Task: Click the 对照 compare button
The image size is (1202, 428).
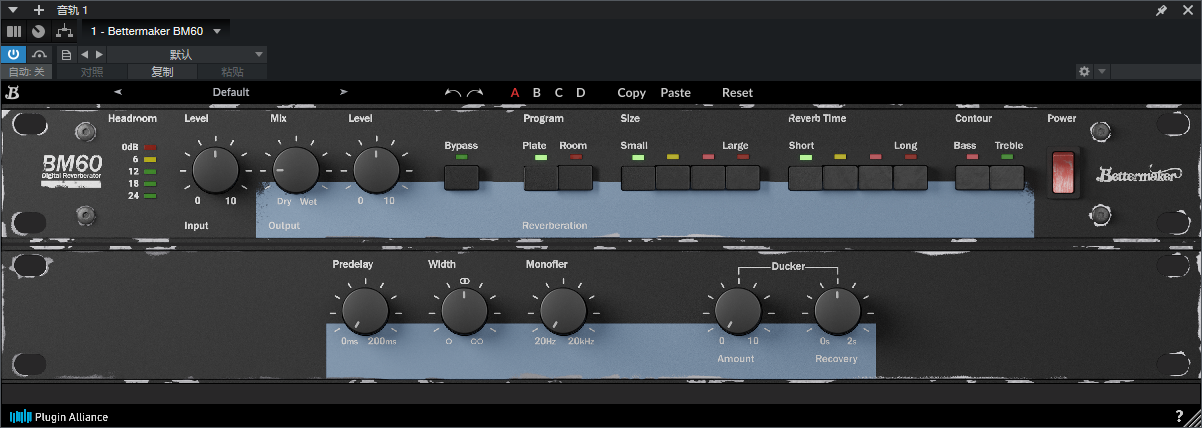Action: coord(92,72)
